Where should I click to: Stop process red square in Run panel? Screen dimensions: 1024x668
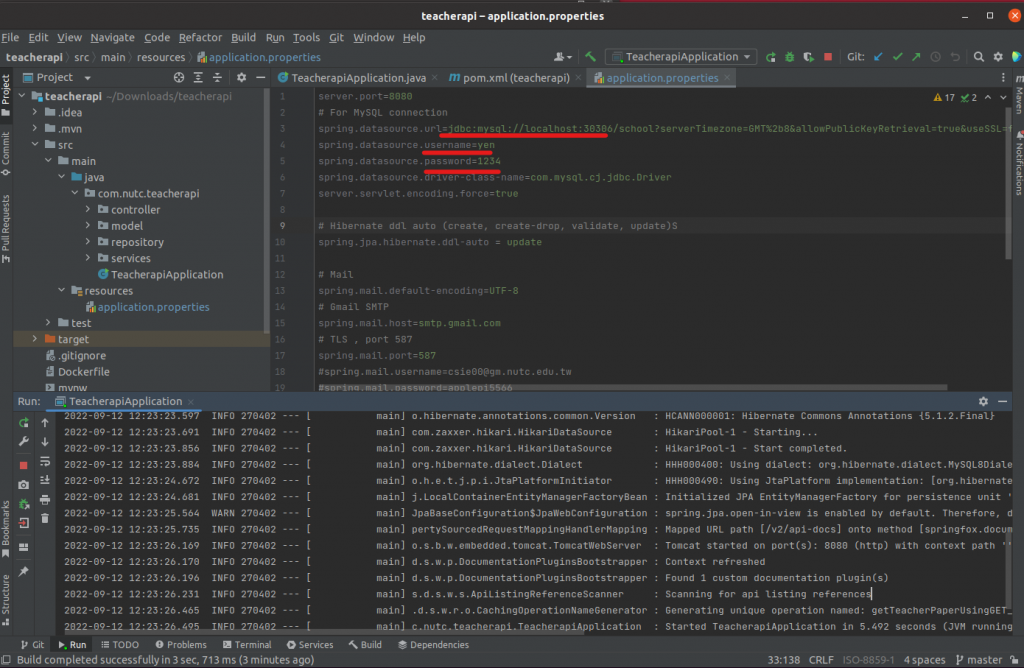click(24, 465)
